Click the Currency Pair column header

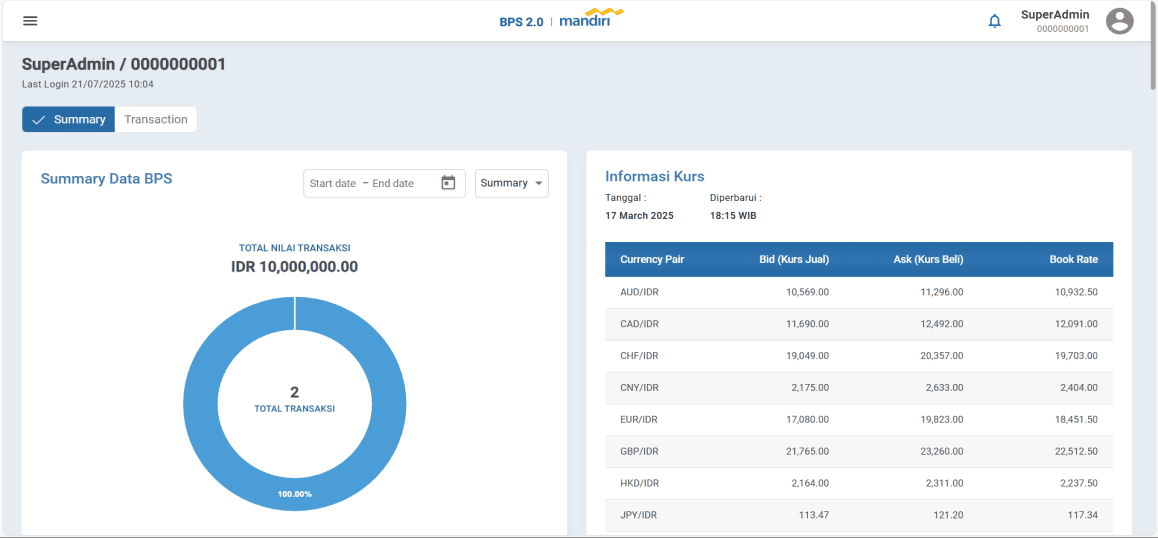pos(652,259)
